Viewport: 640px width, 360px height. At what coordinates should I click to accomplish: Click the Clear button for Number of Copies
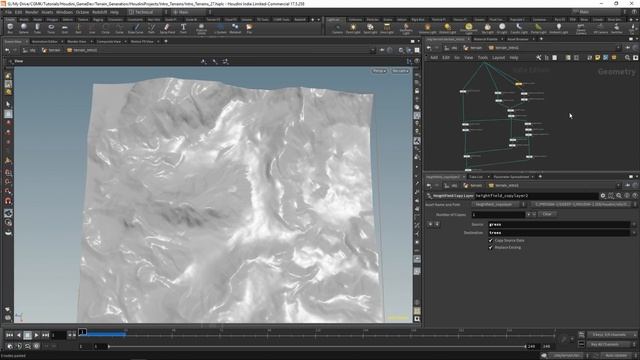547,214
